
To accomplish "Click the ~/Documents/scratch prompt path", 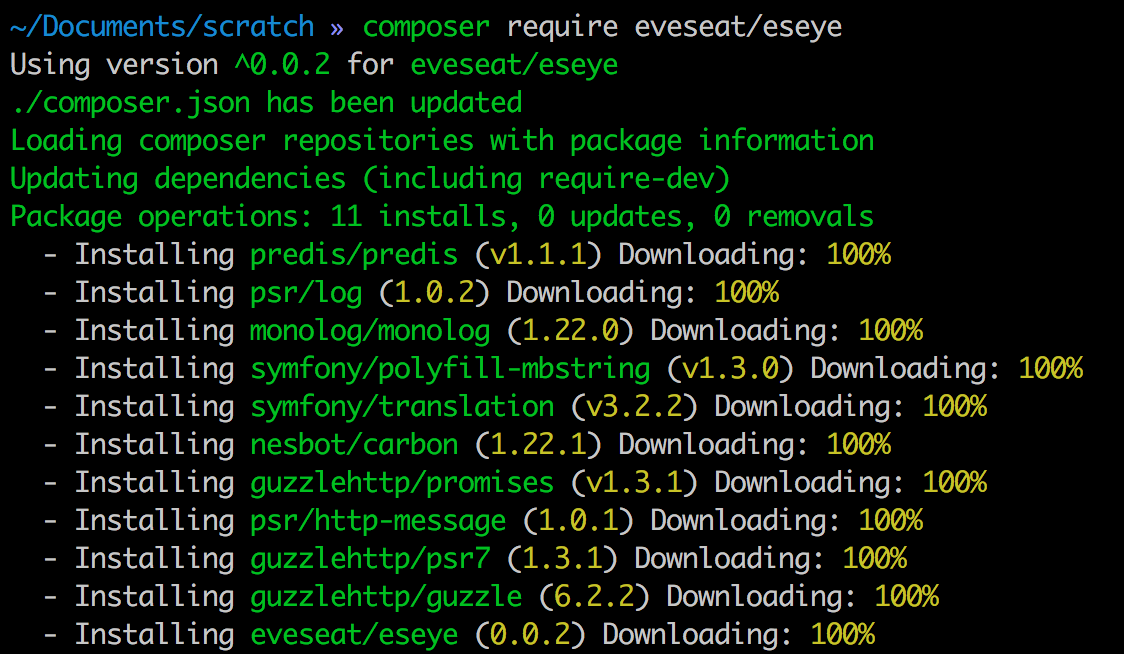I will [x=162, y=27].
